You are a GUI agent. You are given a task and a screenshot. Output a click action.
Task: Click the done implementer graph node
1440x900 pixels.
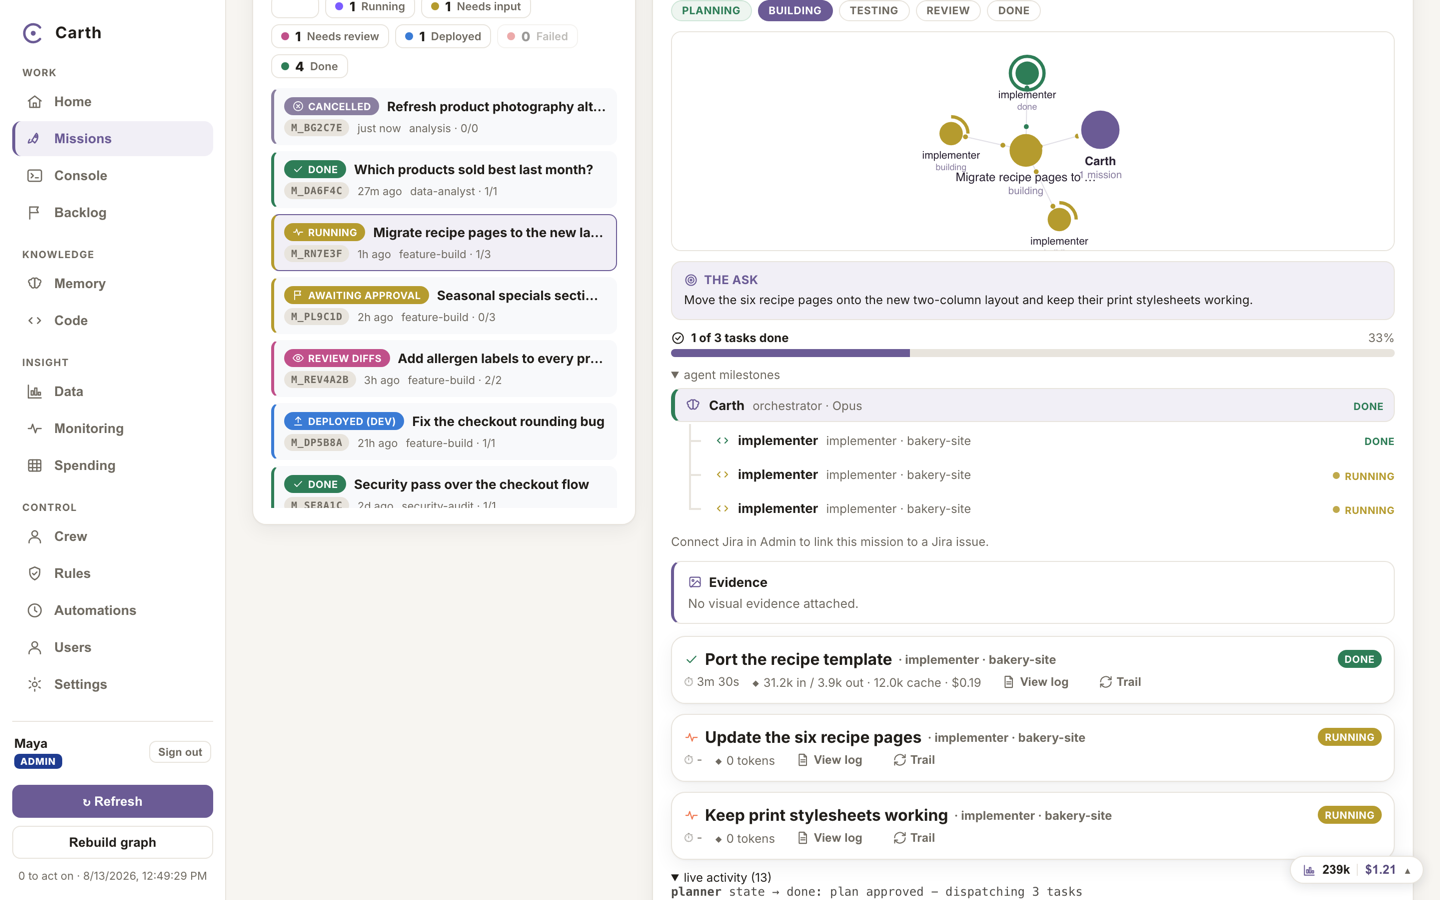click(x=1027, y=73)
